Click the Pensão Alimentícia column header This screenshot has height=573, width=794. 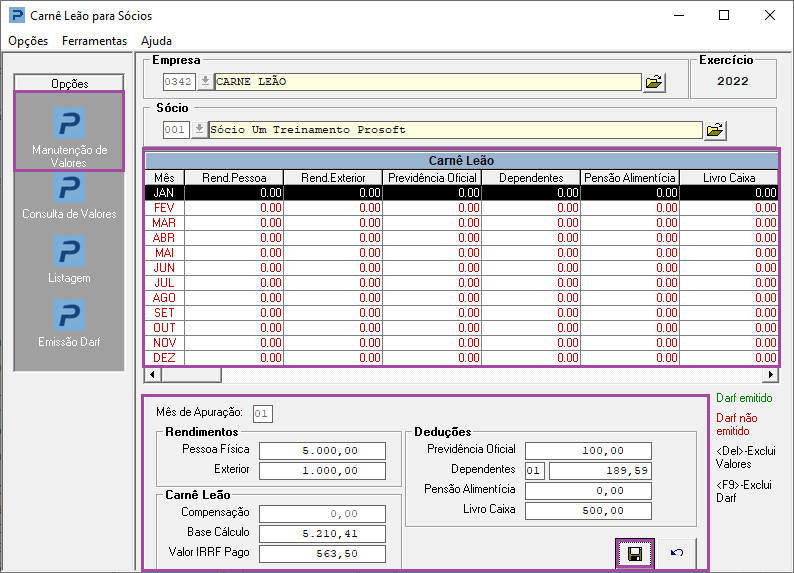point(630,178)
